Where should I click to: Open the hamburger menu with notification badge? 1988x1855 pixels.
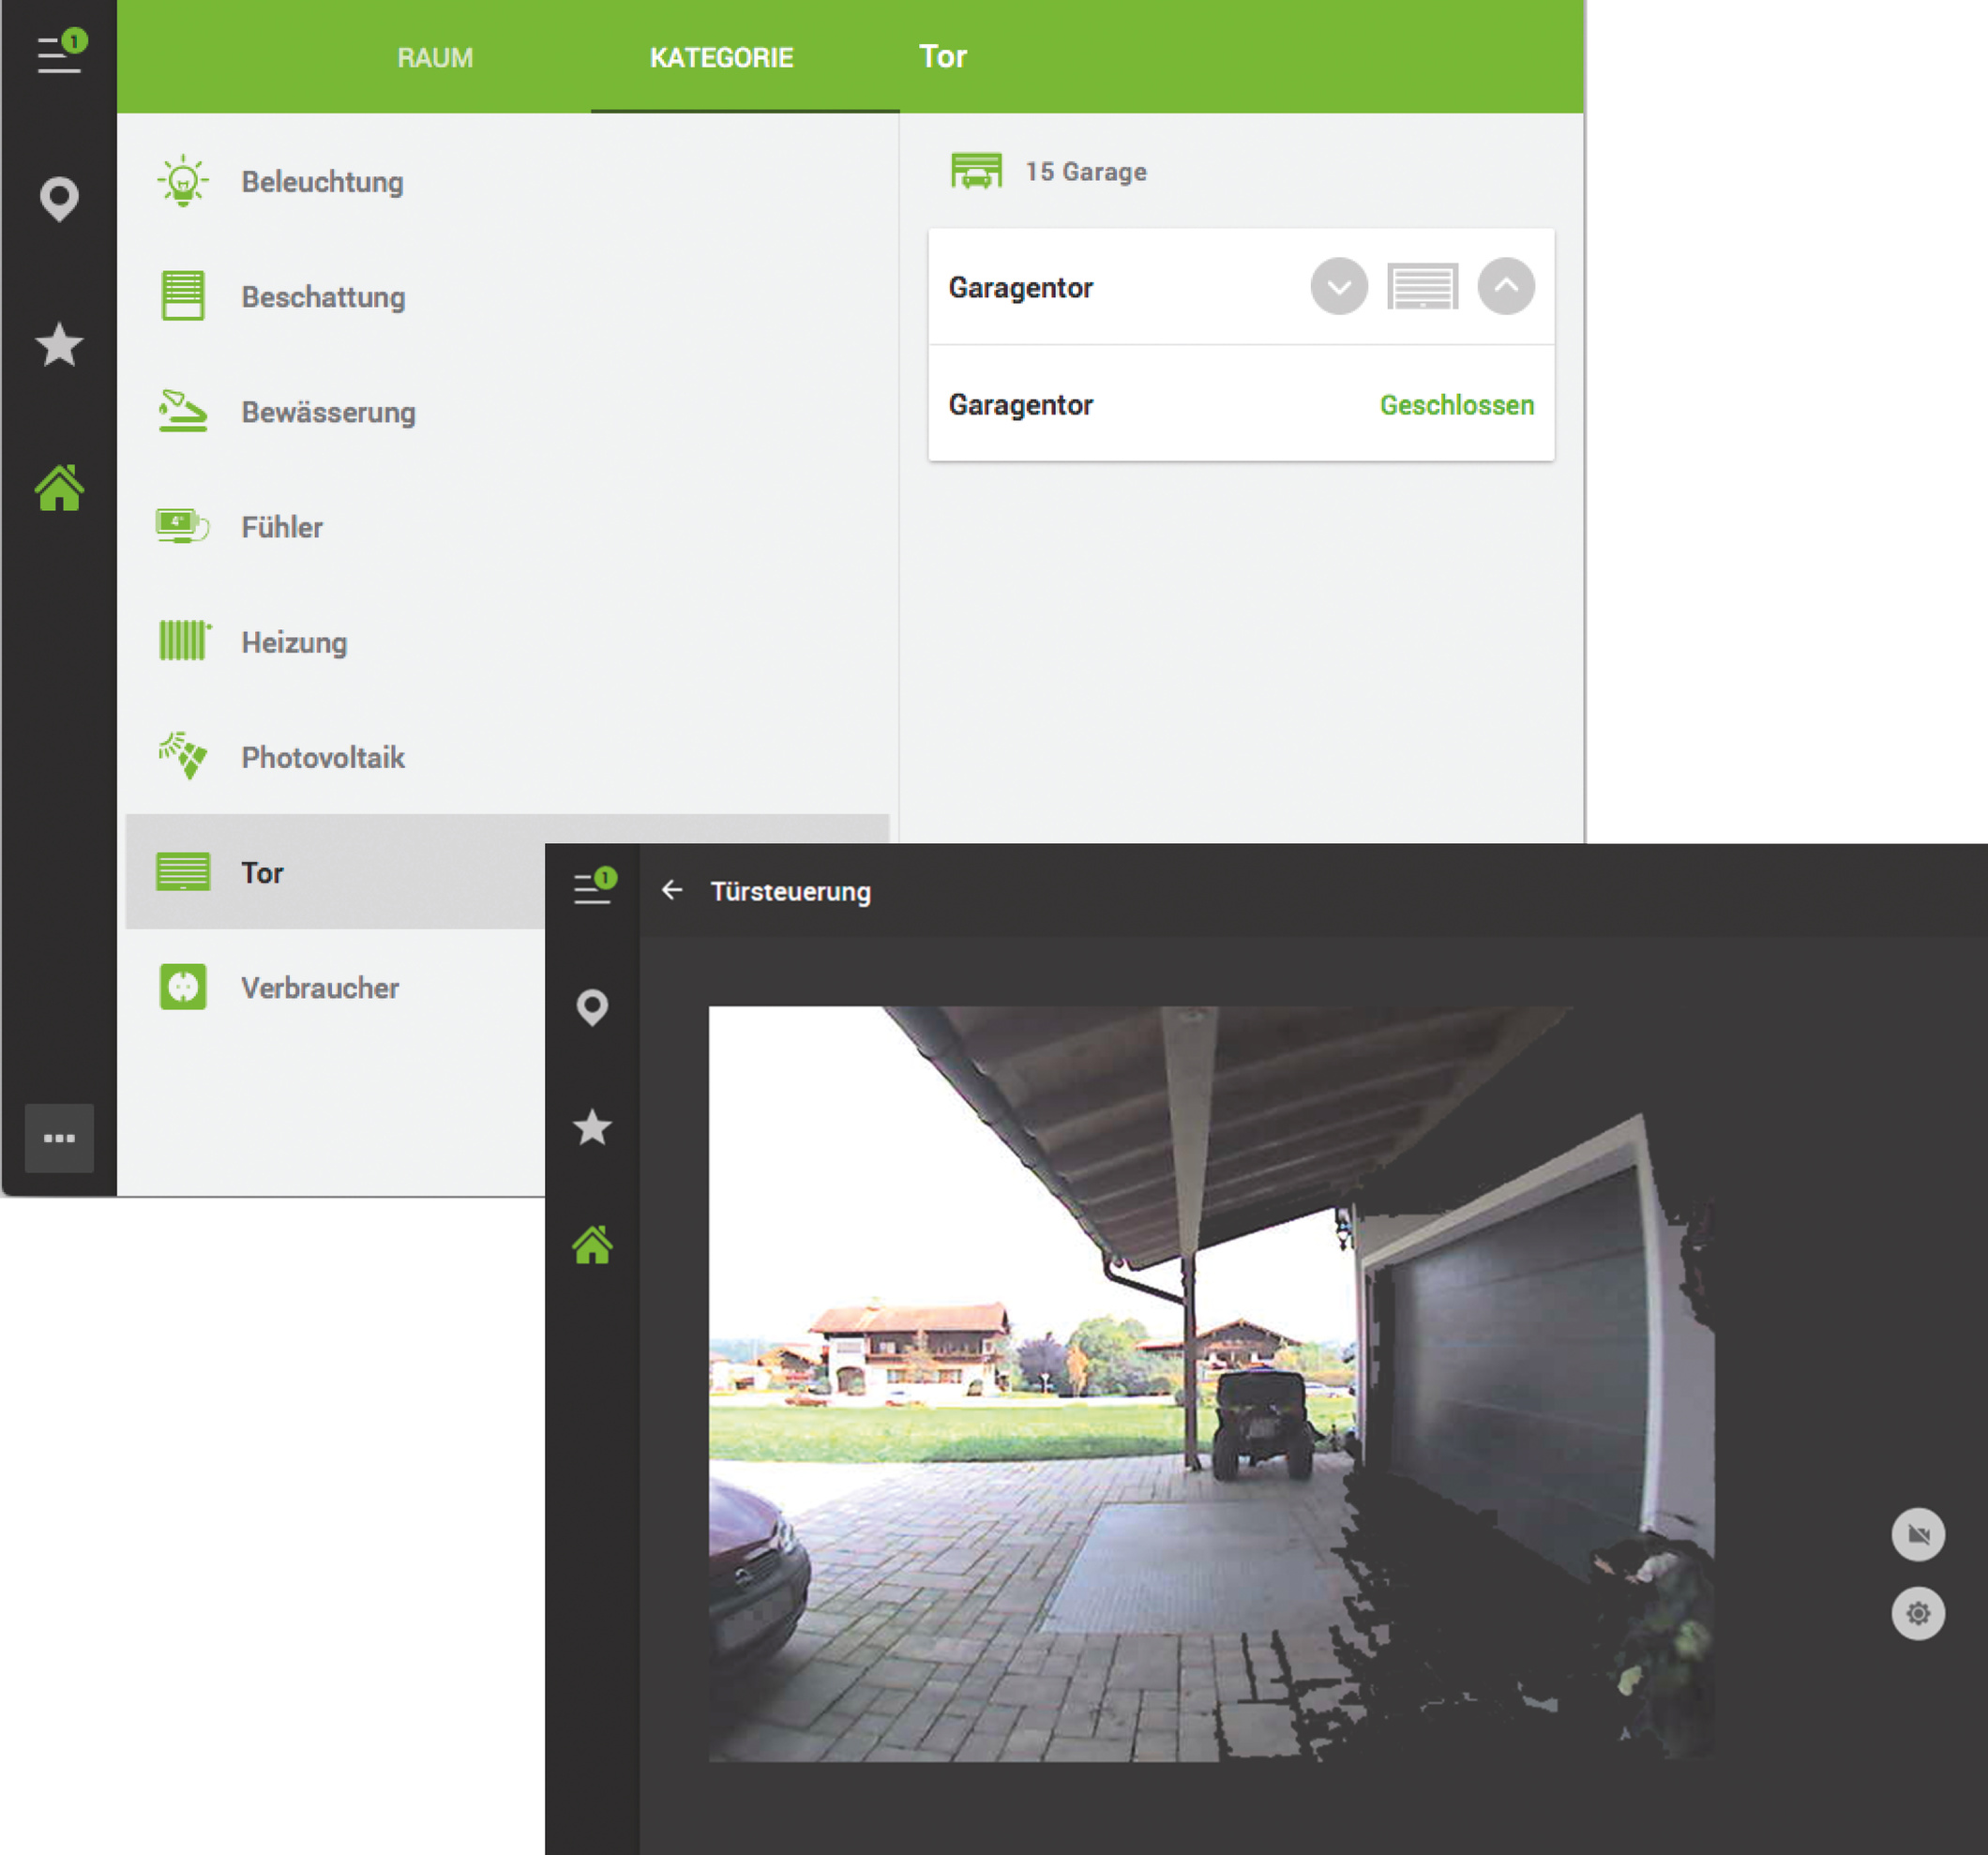click(60, 54)
